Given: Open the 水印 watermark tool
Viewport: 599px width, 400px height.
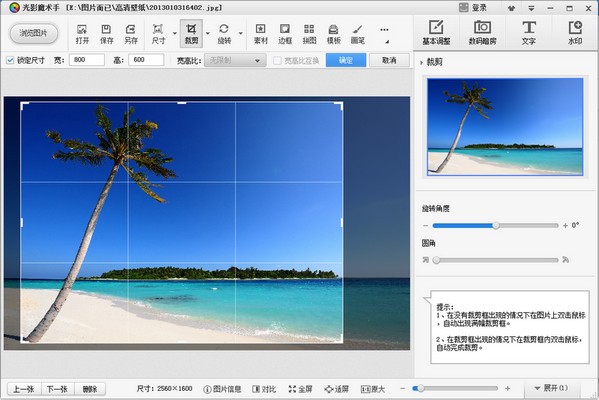Looking at the screenshot, I should (575, 33).
